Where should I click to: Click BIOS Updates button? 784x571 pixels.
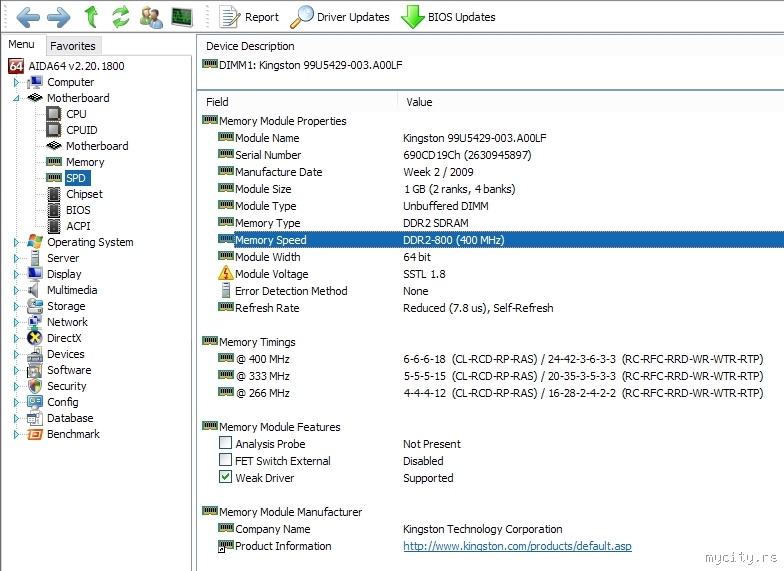pyautogui.click(x=448, y=17)
